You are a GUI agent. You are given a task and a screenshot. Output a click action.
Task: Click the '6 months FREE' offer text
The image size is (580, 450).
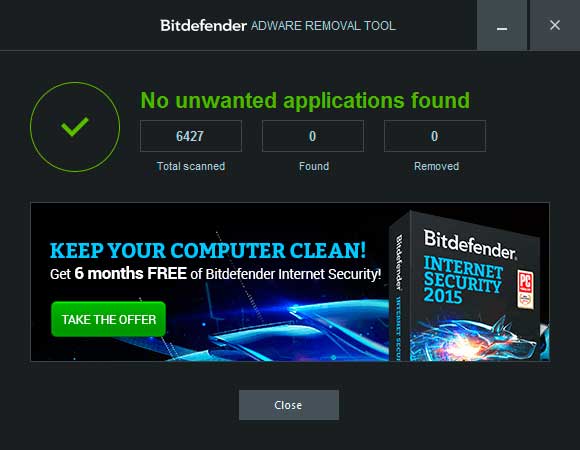pyautogui.click(x=130, y=274)
